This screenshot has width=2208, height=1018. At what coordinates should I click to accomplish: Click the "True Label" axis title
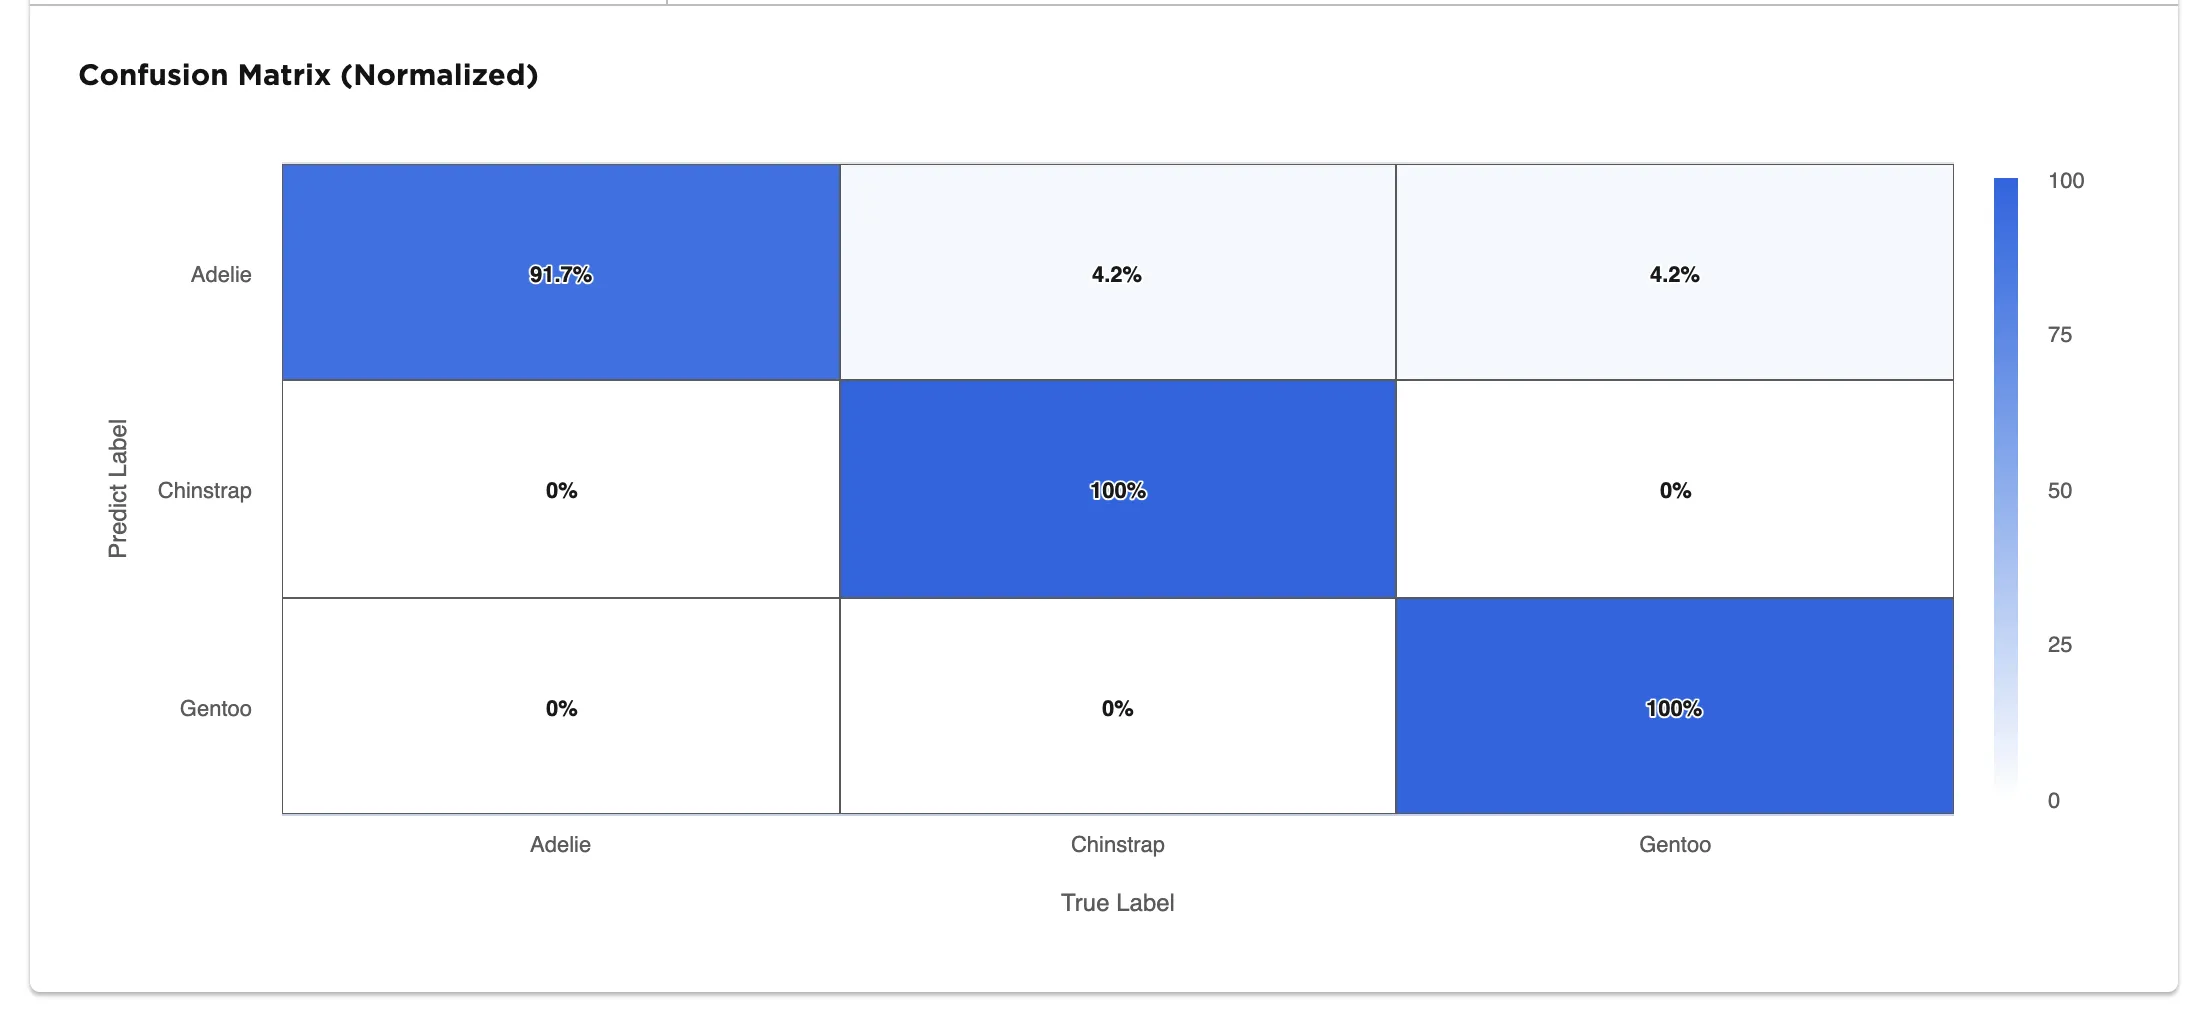coord(1117,902)
